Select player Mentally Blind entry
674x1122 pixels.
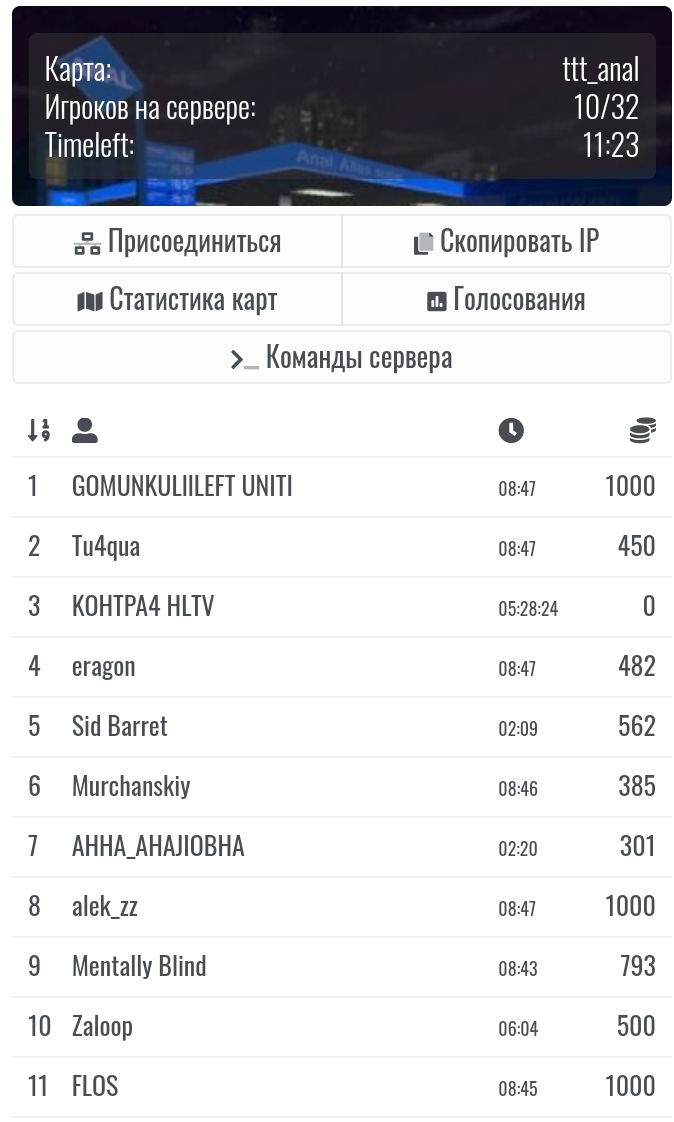click(342, 967)
